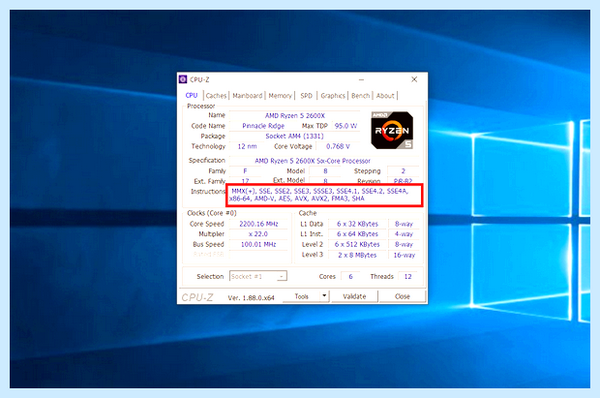Open the Socket #1 selection dropdown
The image size is (600, 398).
(258, 276)
